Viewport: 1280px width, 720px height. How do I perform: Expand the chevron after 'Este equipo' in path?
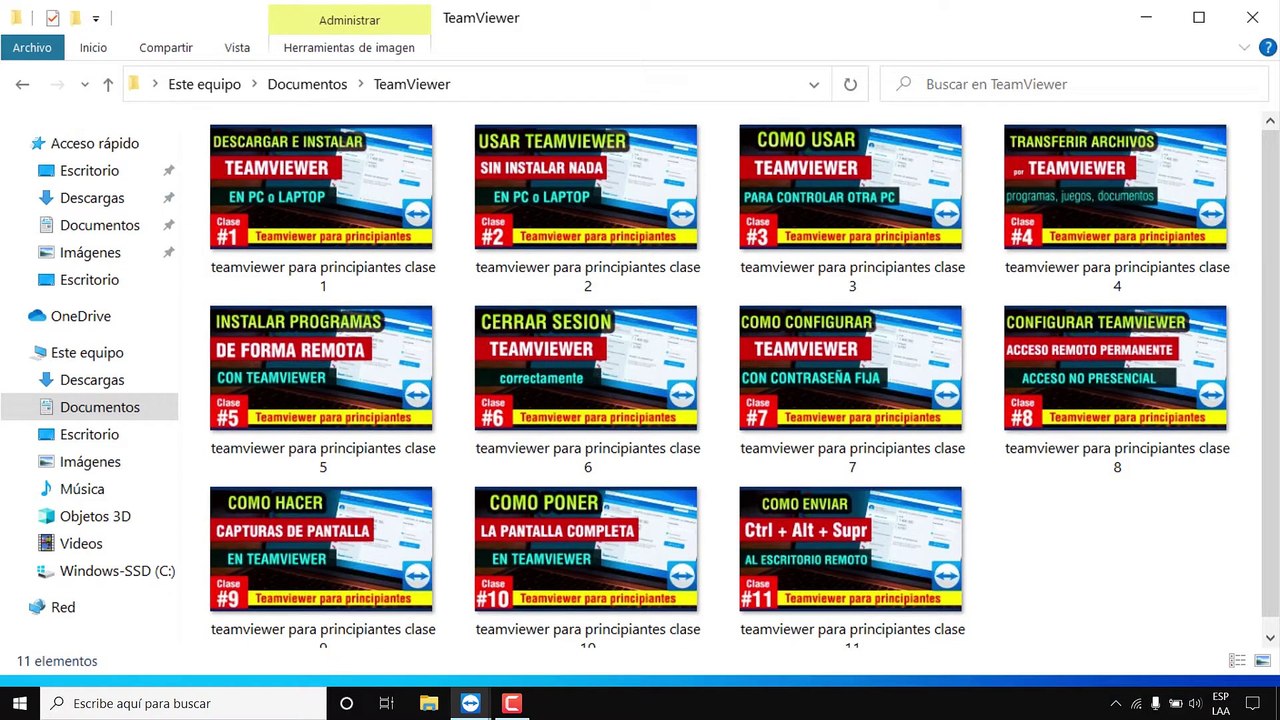255,84
